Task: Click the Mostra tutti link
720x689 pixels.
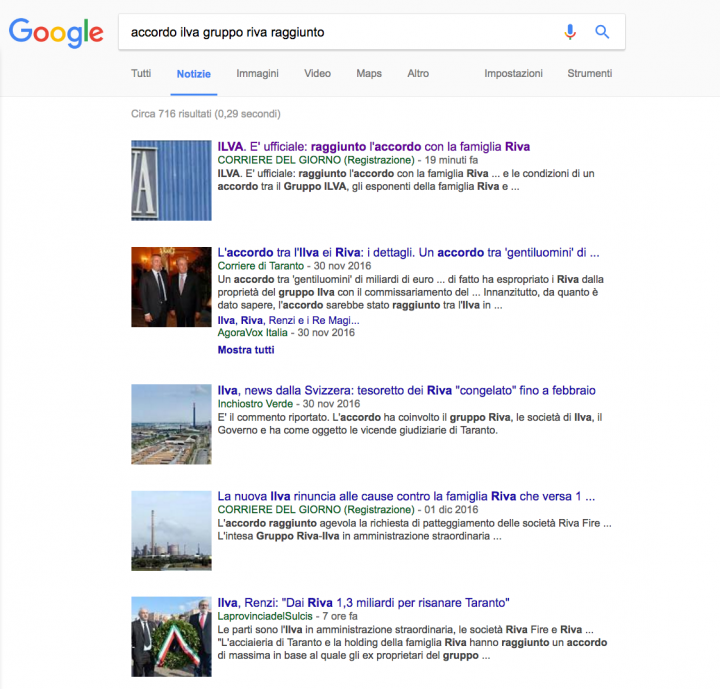Action: (x=246, y=350)
